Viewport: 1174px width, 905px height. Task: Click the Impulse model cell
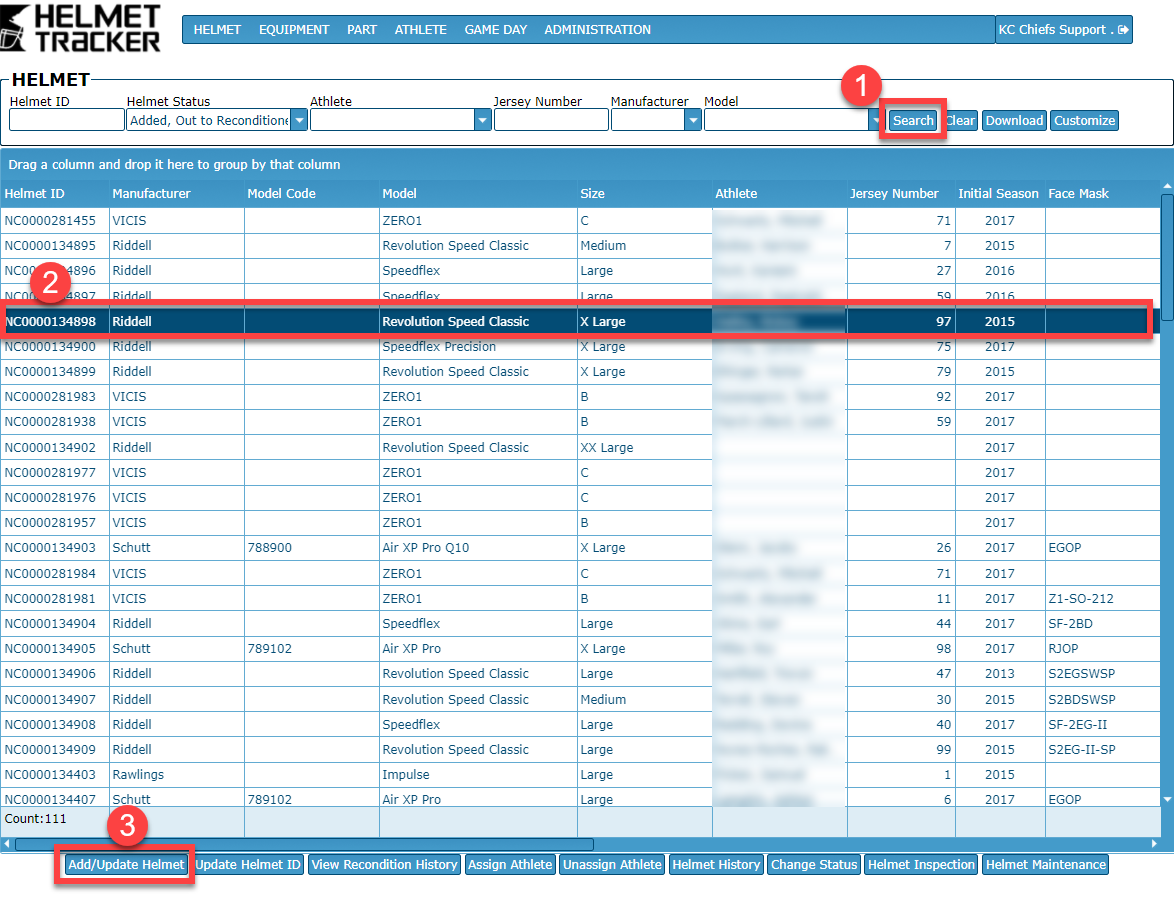pos(478,775)
